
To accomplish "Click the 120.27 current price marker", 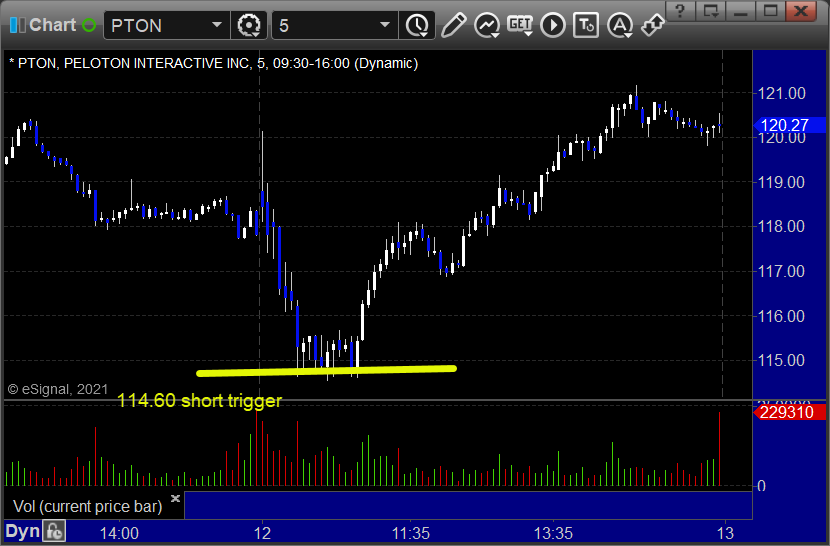I will tap(789, 125).
